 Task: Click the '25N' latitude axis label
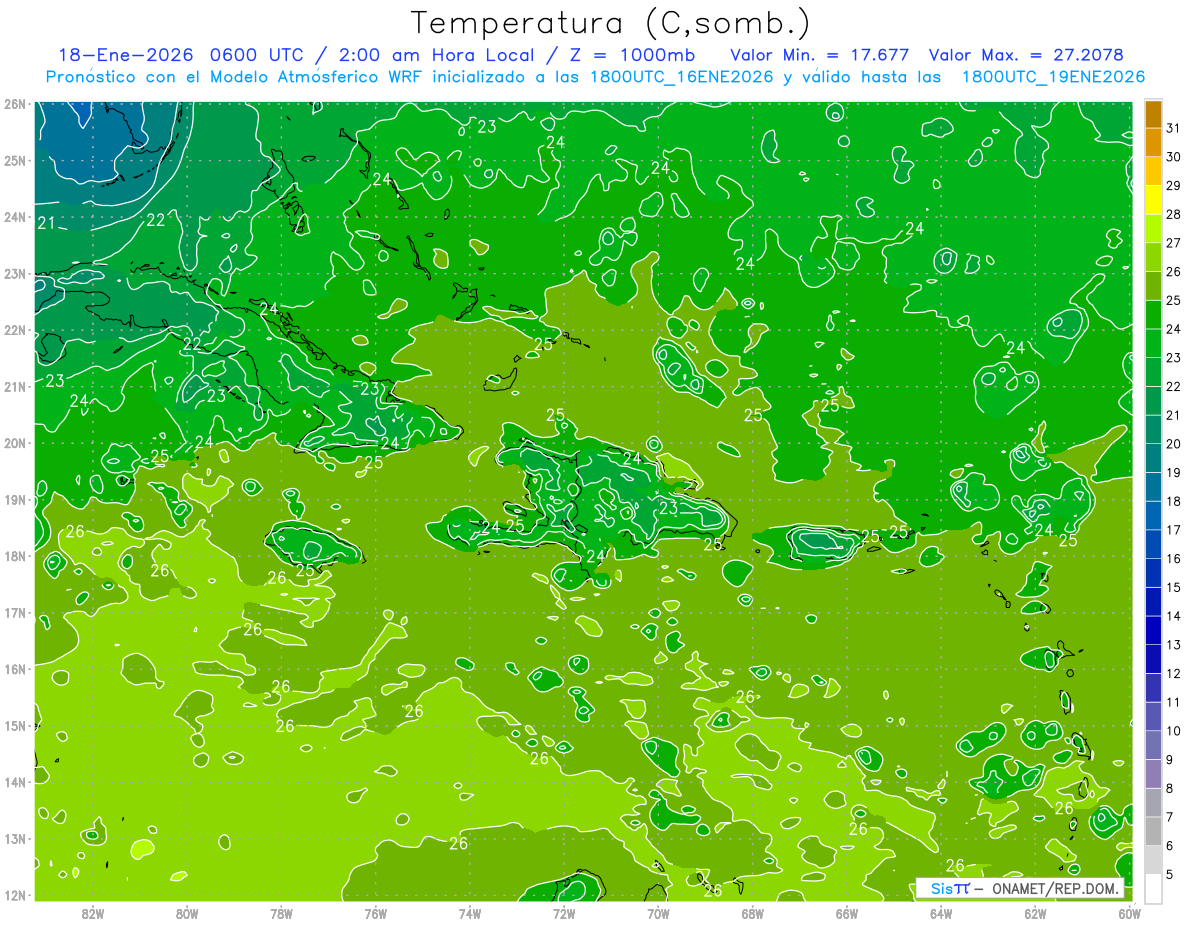[16, 161]
